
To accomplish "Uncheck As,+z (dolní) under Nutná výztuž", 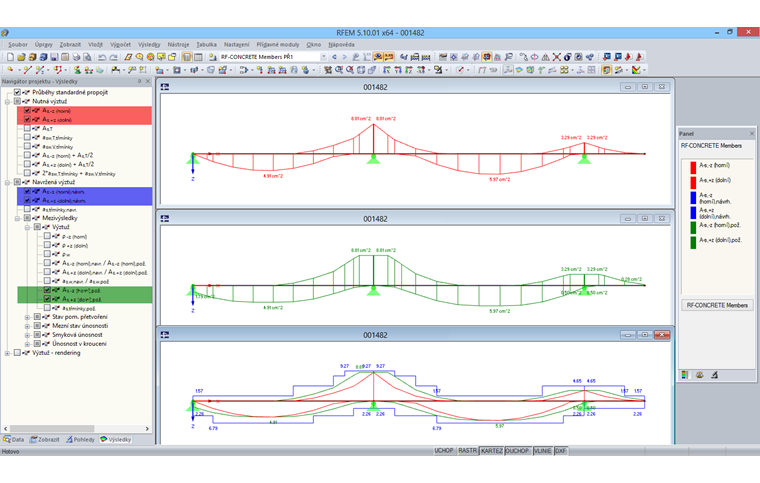I will [27, 119].
